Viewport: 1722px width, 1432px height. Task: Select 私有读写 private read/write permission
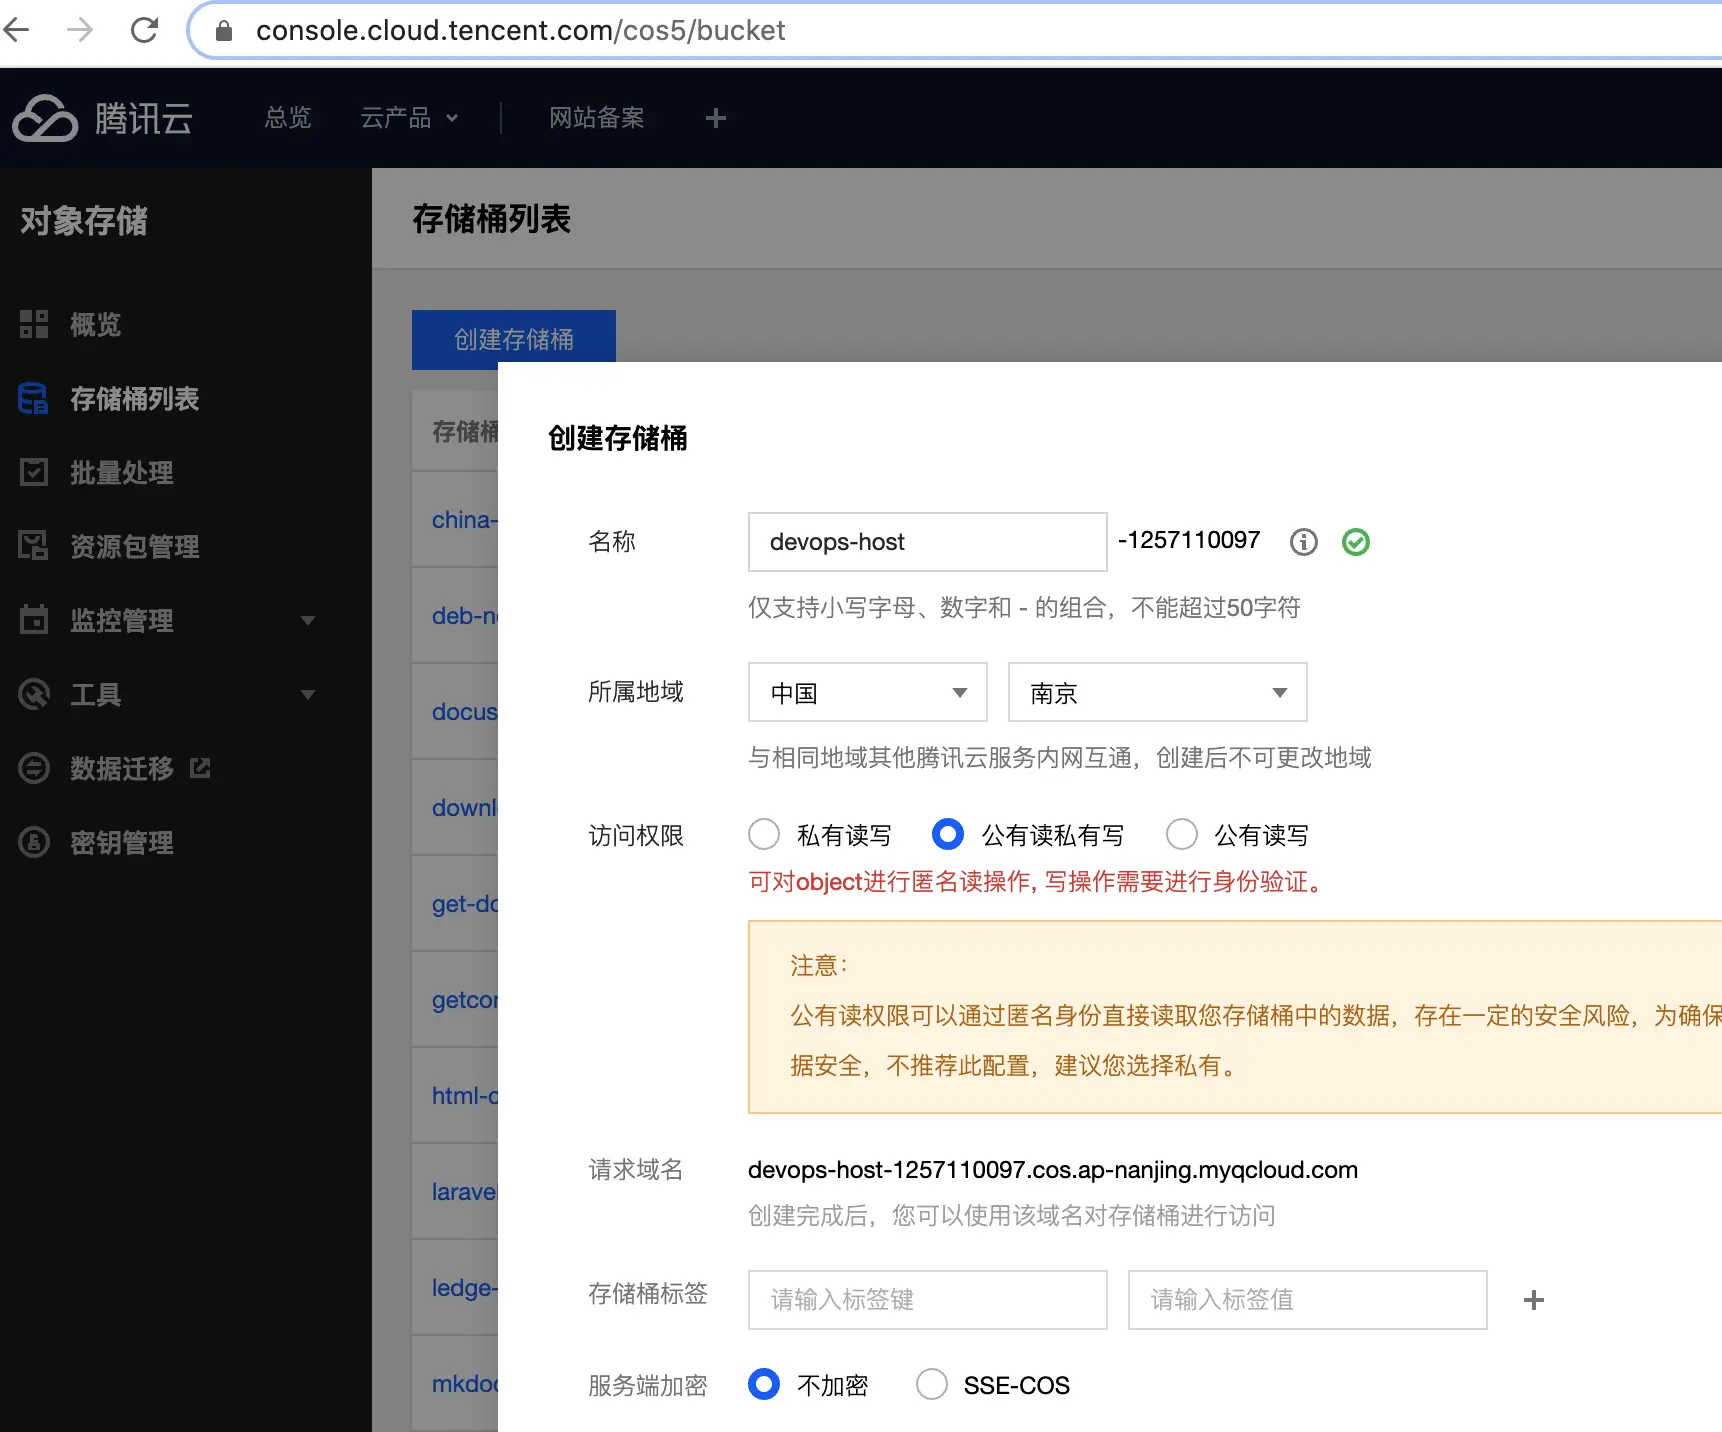[x=763, y=834]
